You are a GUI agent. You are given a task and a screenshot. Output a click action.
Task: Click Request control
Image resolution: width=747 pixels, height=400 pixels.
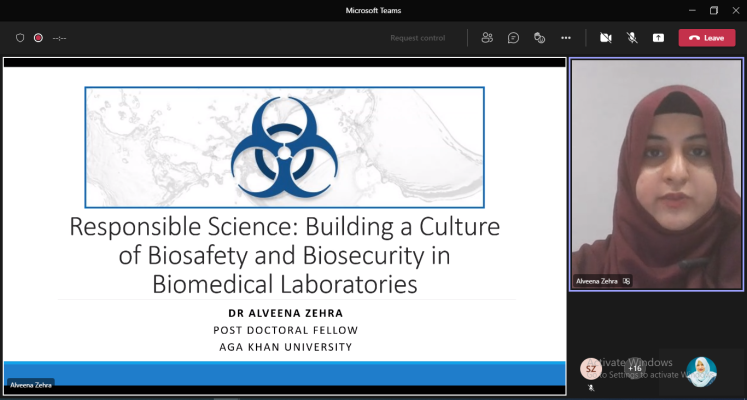pos(417,38)
